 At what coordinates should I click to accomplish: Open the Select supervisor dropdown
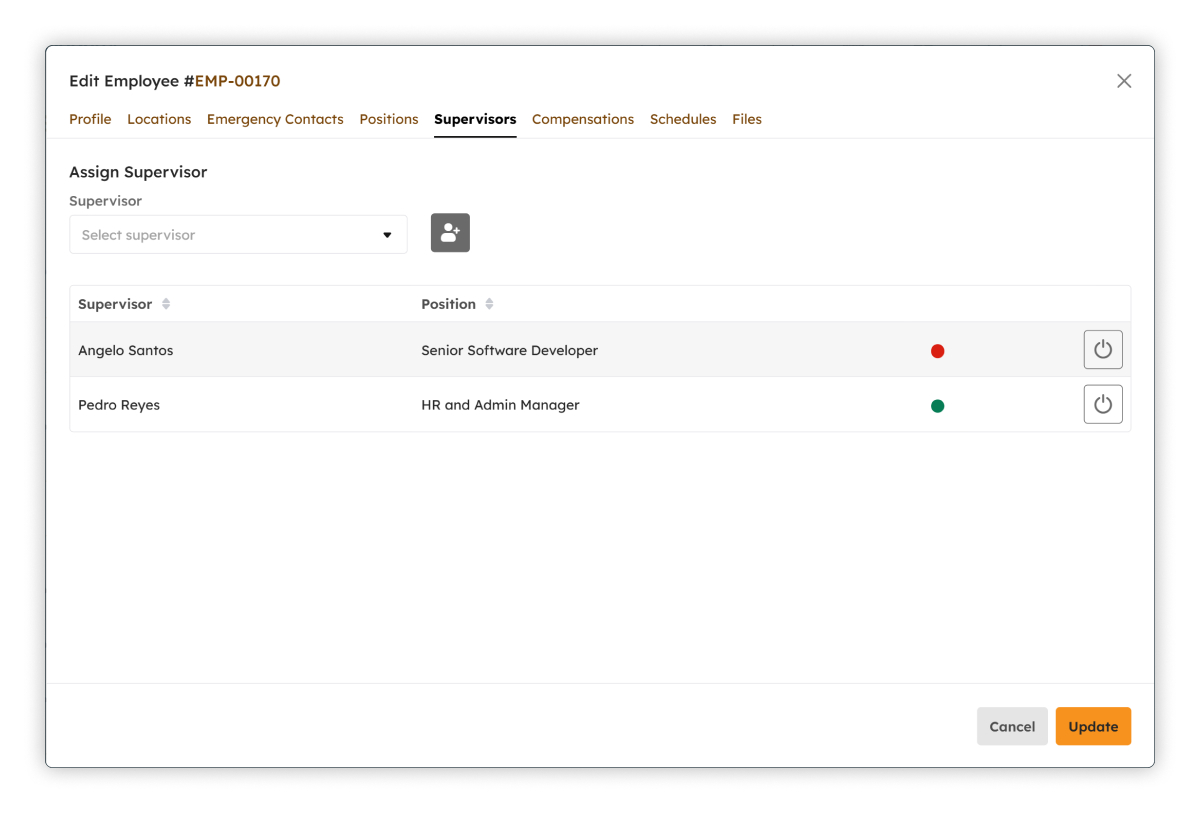238,235
